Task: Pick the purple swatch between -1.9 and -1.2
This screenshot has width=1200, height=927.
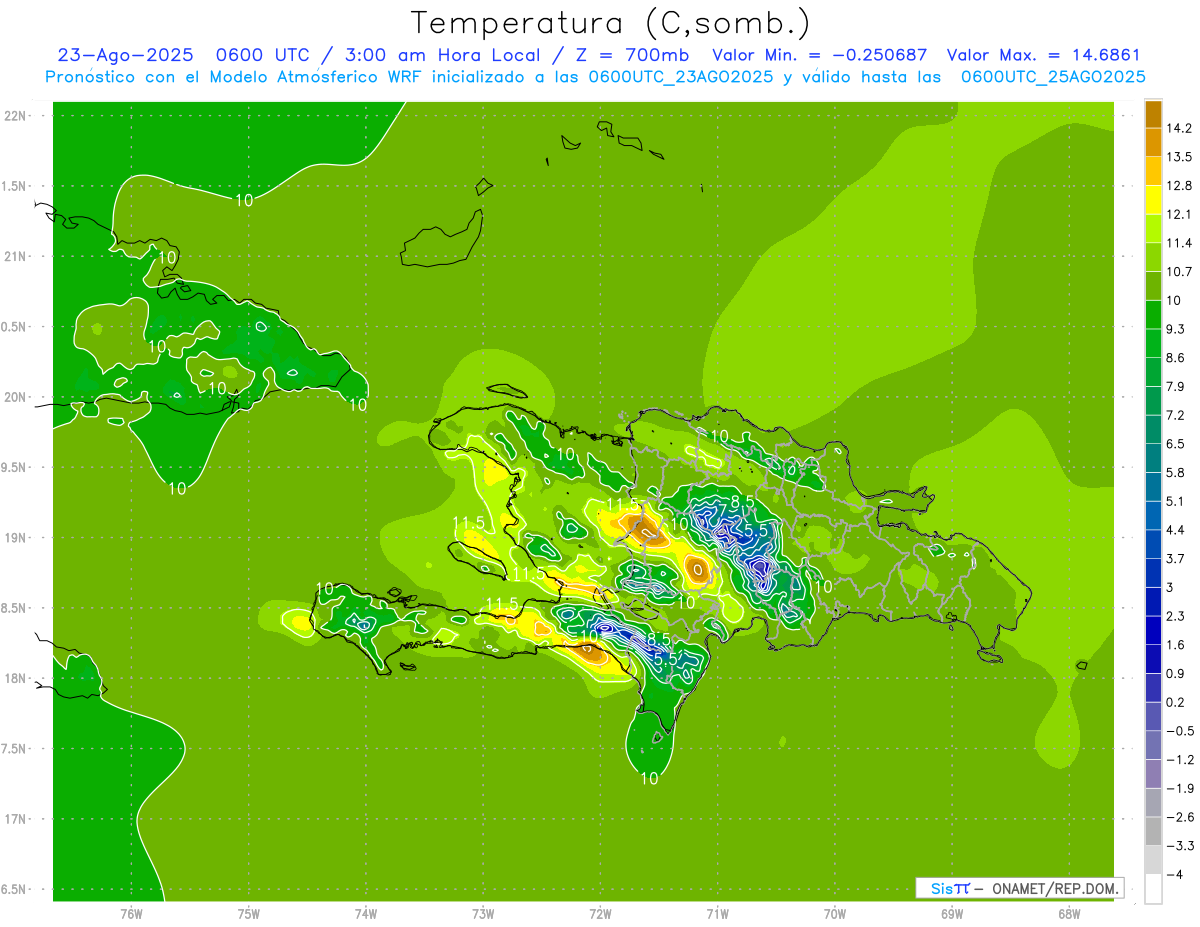Action: click(x=1153, y=774)
